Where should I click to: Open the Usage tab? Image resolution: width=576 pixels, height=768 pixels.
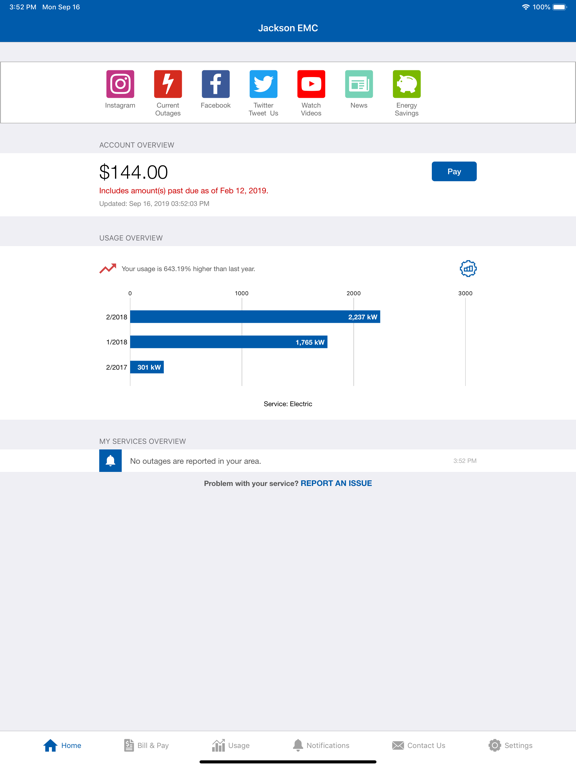pyautogui.click(x=231, y=745)
